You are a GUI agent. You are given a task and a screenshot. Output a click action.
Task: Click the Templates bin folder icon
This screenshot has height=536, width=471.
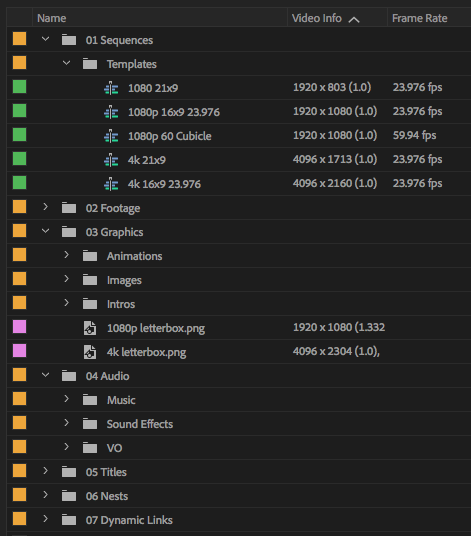(90, 64)
